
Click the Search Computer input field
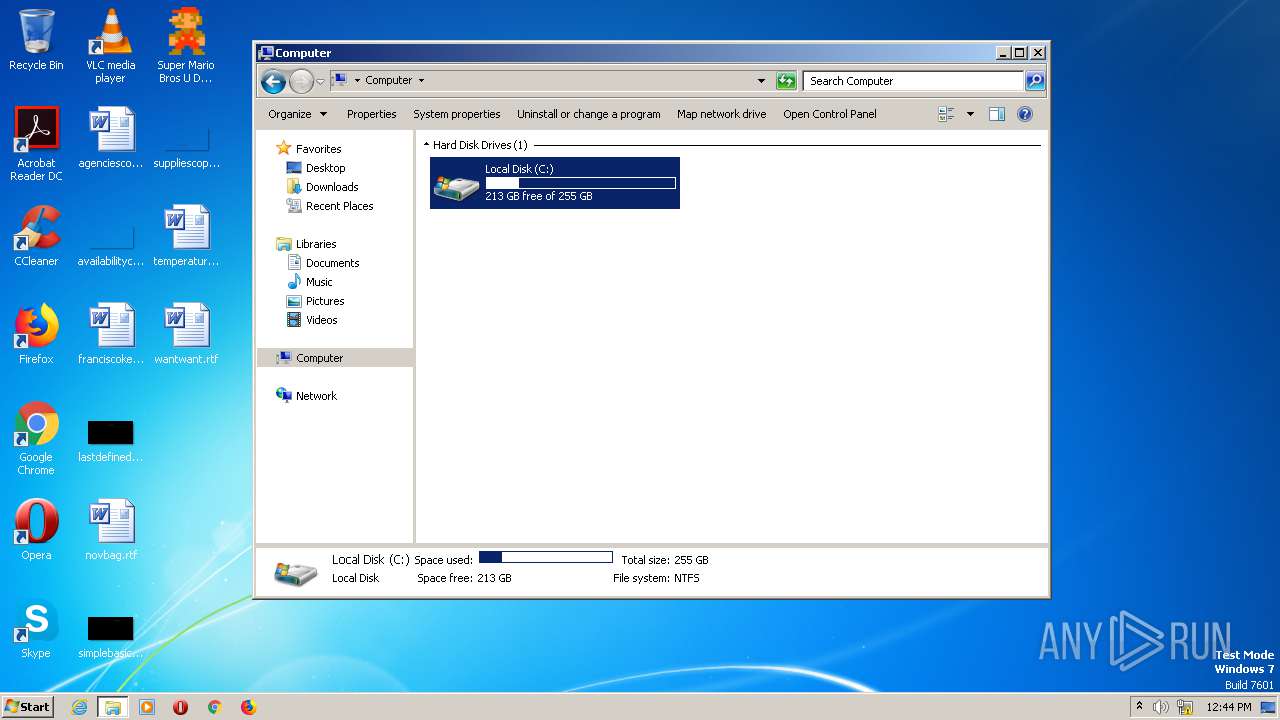click(913, 81)
